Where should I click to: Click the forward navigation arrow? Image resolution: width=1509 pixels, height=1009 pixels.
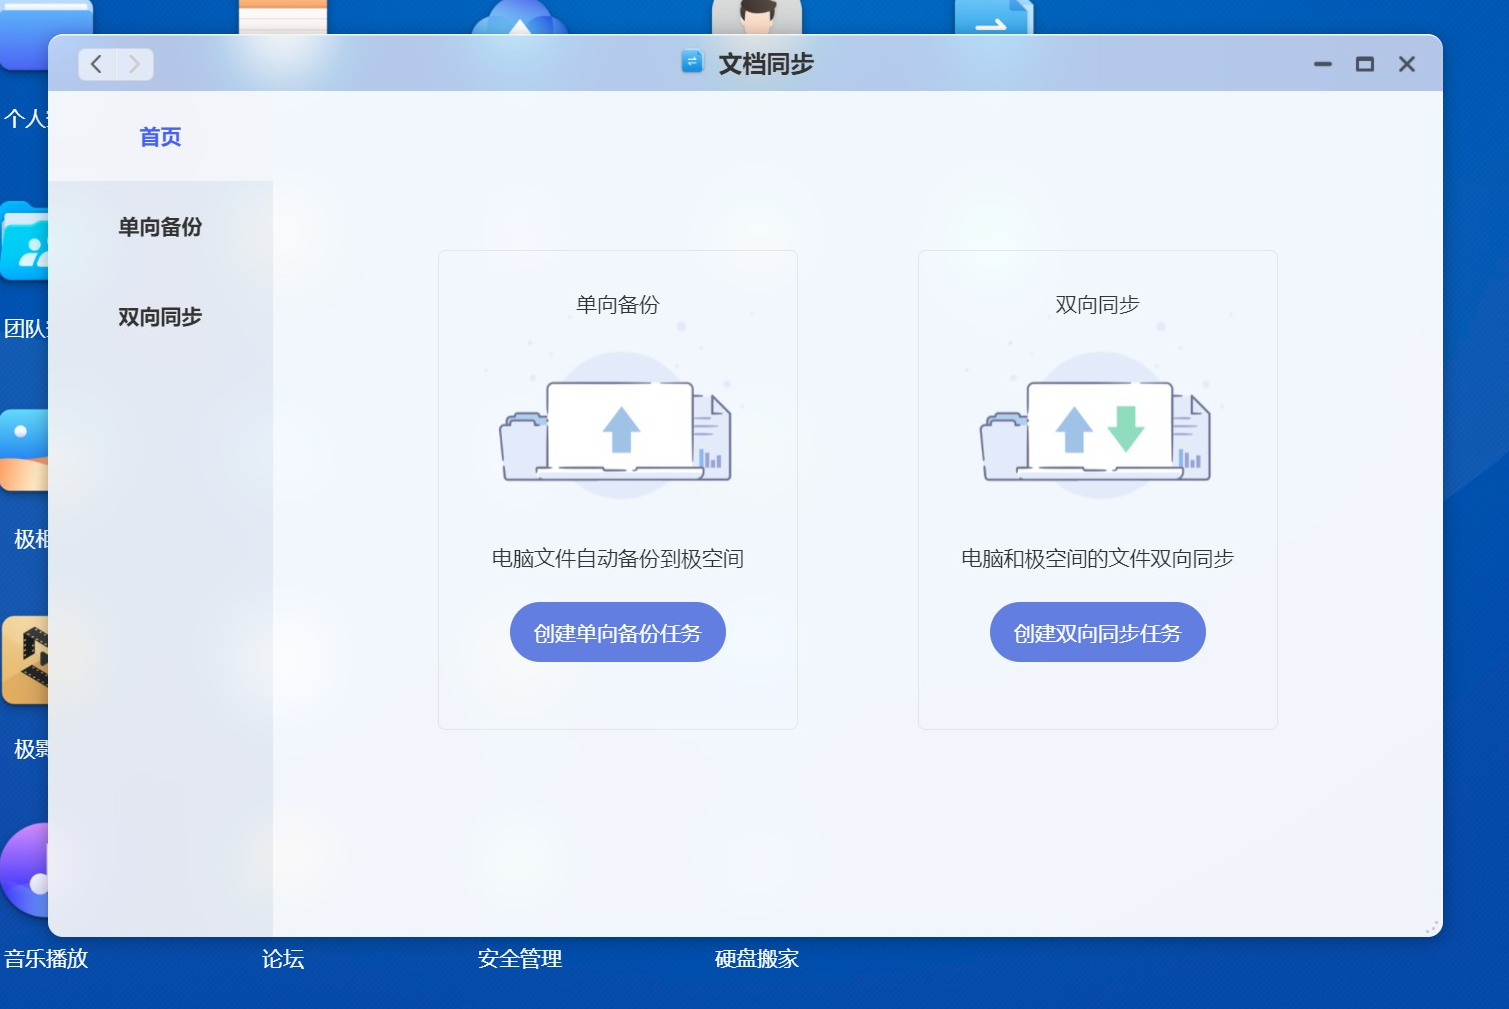pyautogui.click(x=133, y=63)
